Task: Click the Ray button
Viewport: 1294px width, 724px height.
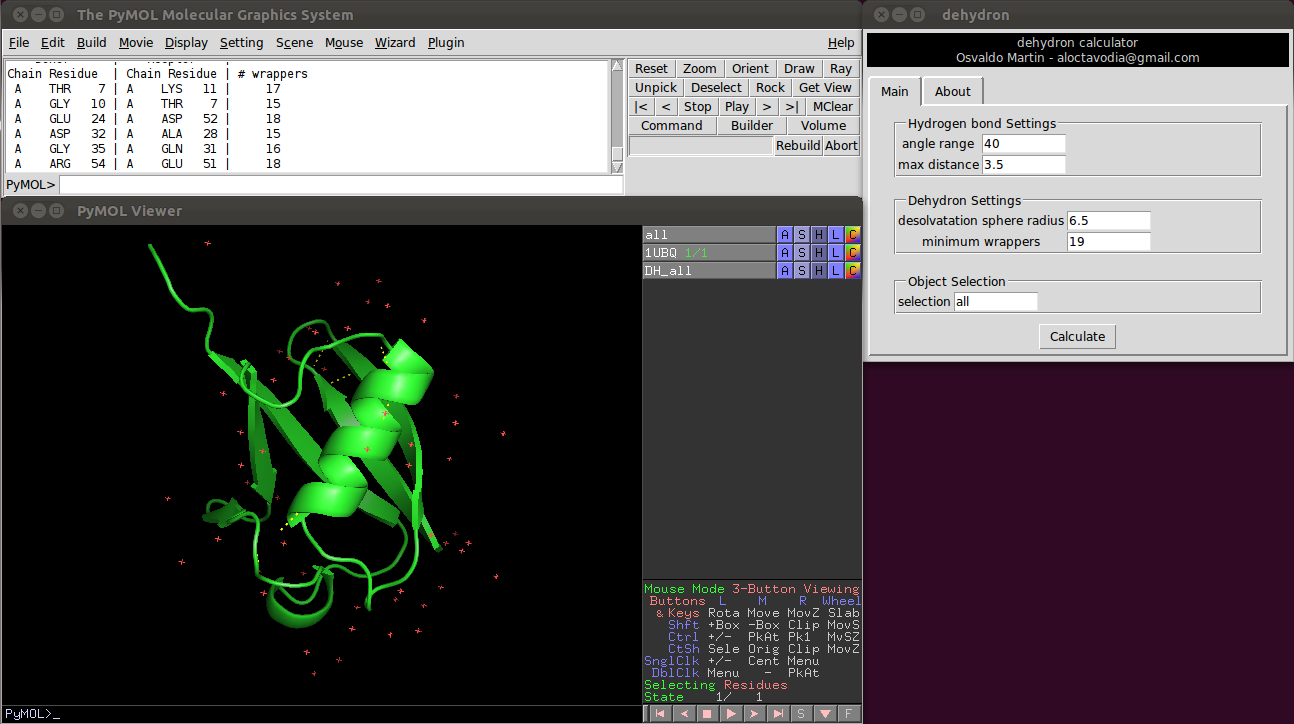Action: (841, 69)
